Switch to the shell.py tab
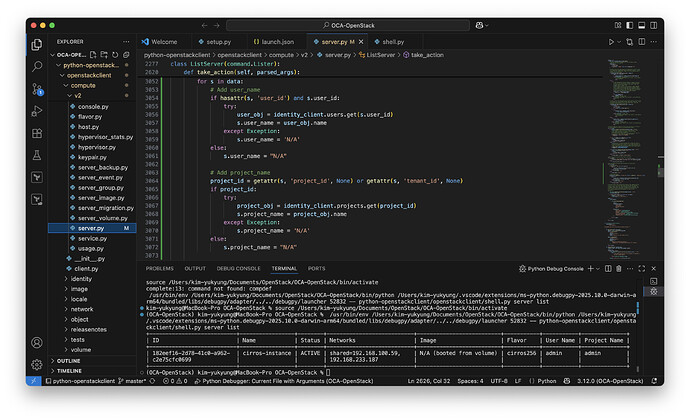690x420 pixels. [393, 42]
